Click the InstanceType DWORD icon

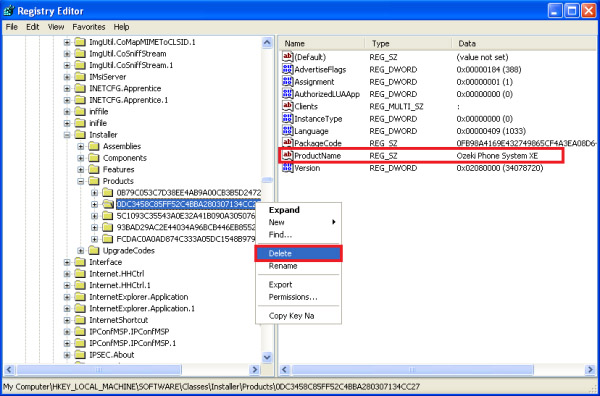tap(287, 119)
